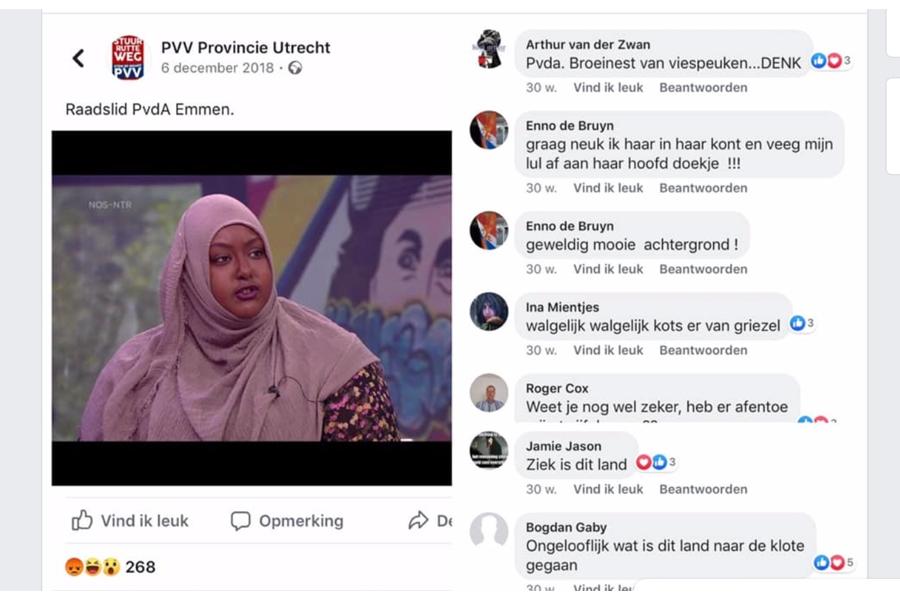View reactions on Ina Mientjes' comment
The image size is (900, 600).
pyautogui.click(x=802, y=323)
